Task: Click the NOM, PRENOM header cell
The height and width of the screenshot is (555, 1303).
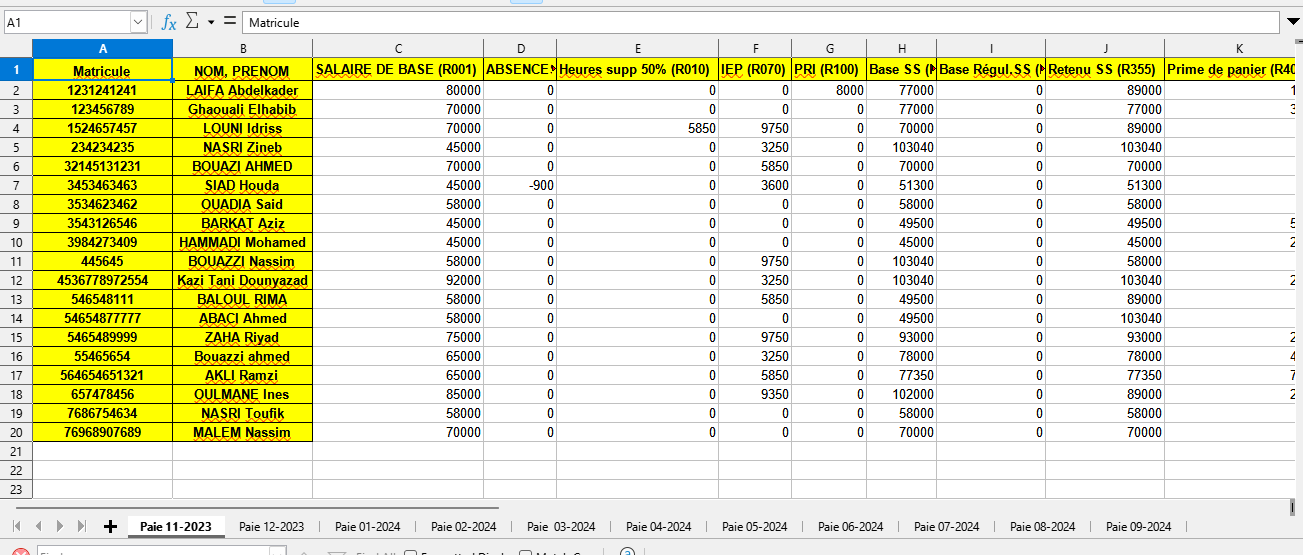Action: pyautogui.click(x=242, y=71)
